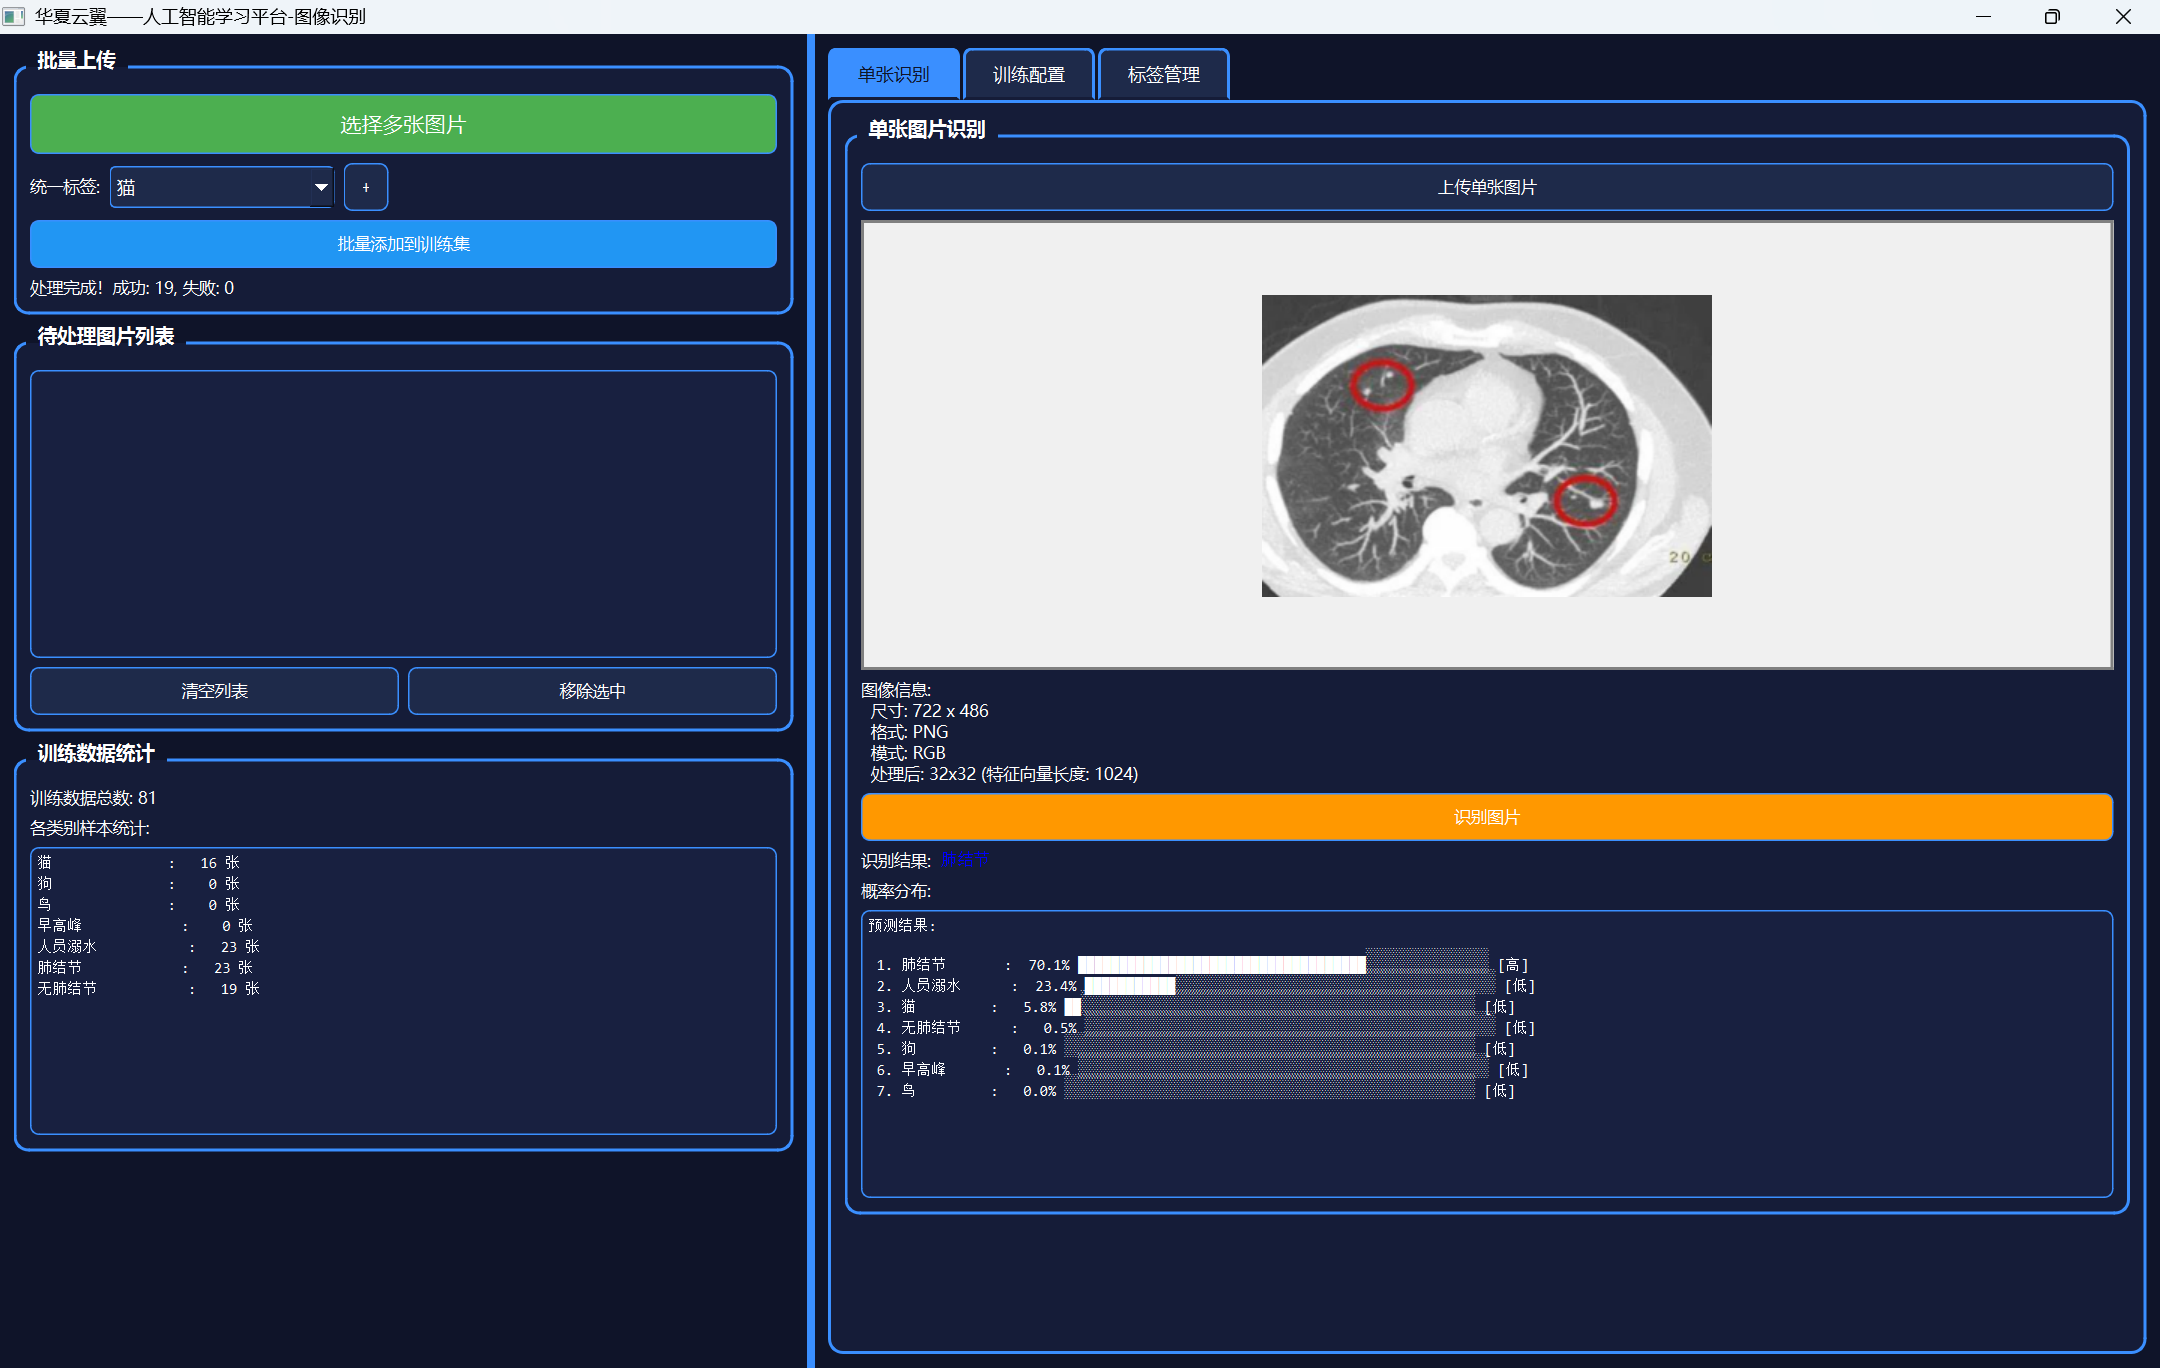2160x1368 pixels.
Task: Click the 猫 label combo box
Action: pyautogui.click(x=210, y=187)
